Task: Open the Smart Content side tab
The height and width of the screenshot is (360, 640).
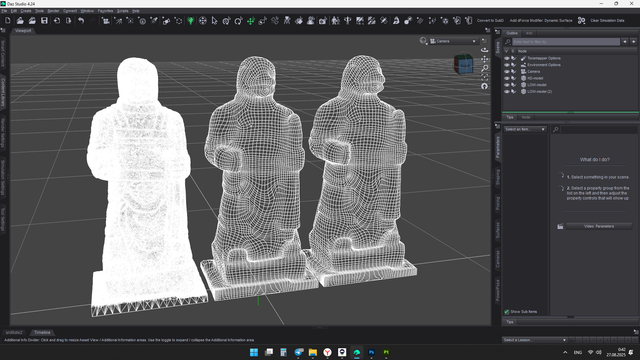Action: click(x=3, y=53)
